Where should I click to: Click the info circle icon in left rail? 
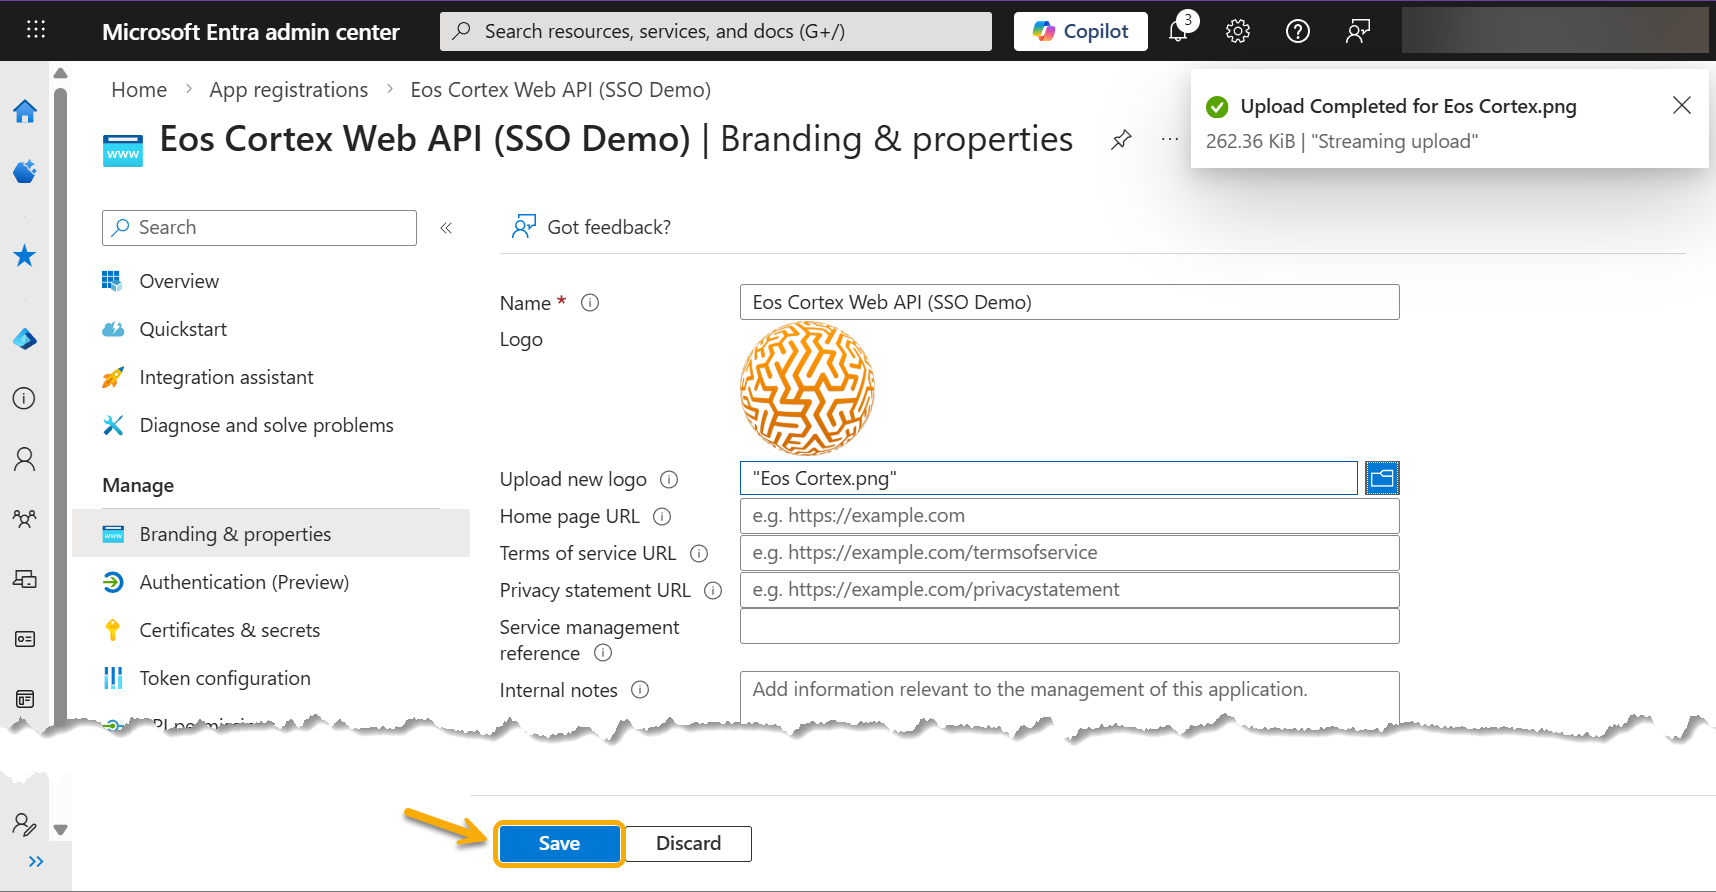coord(25,398)
